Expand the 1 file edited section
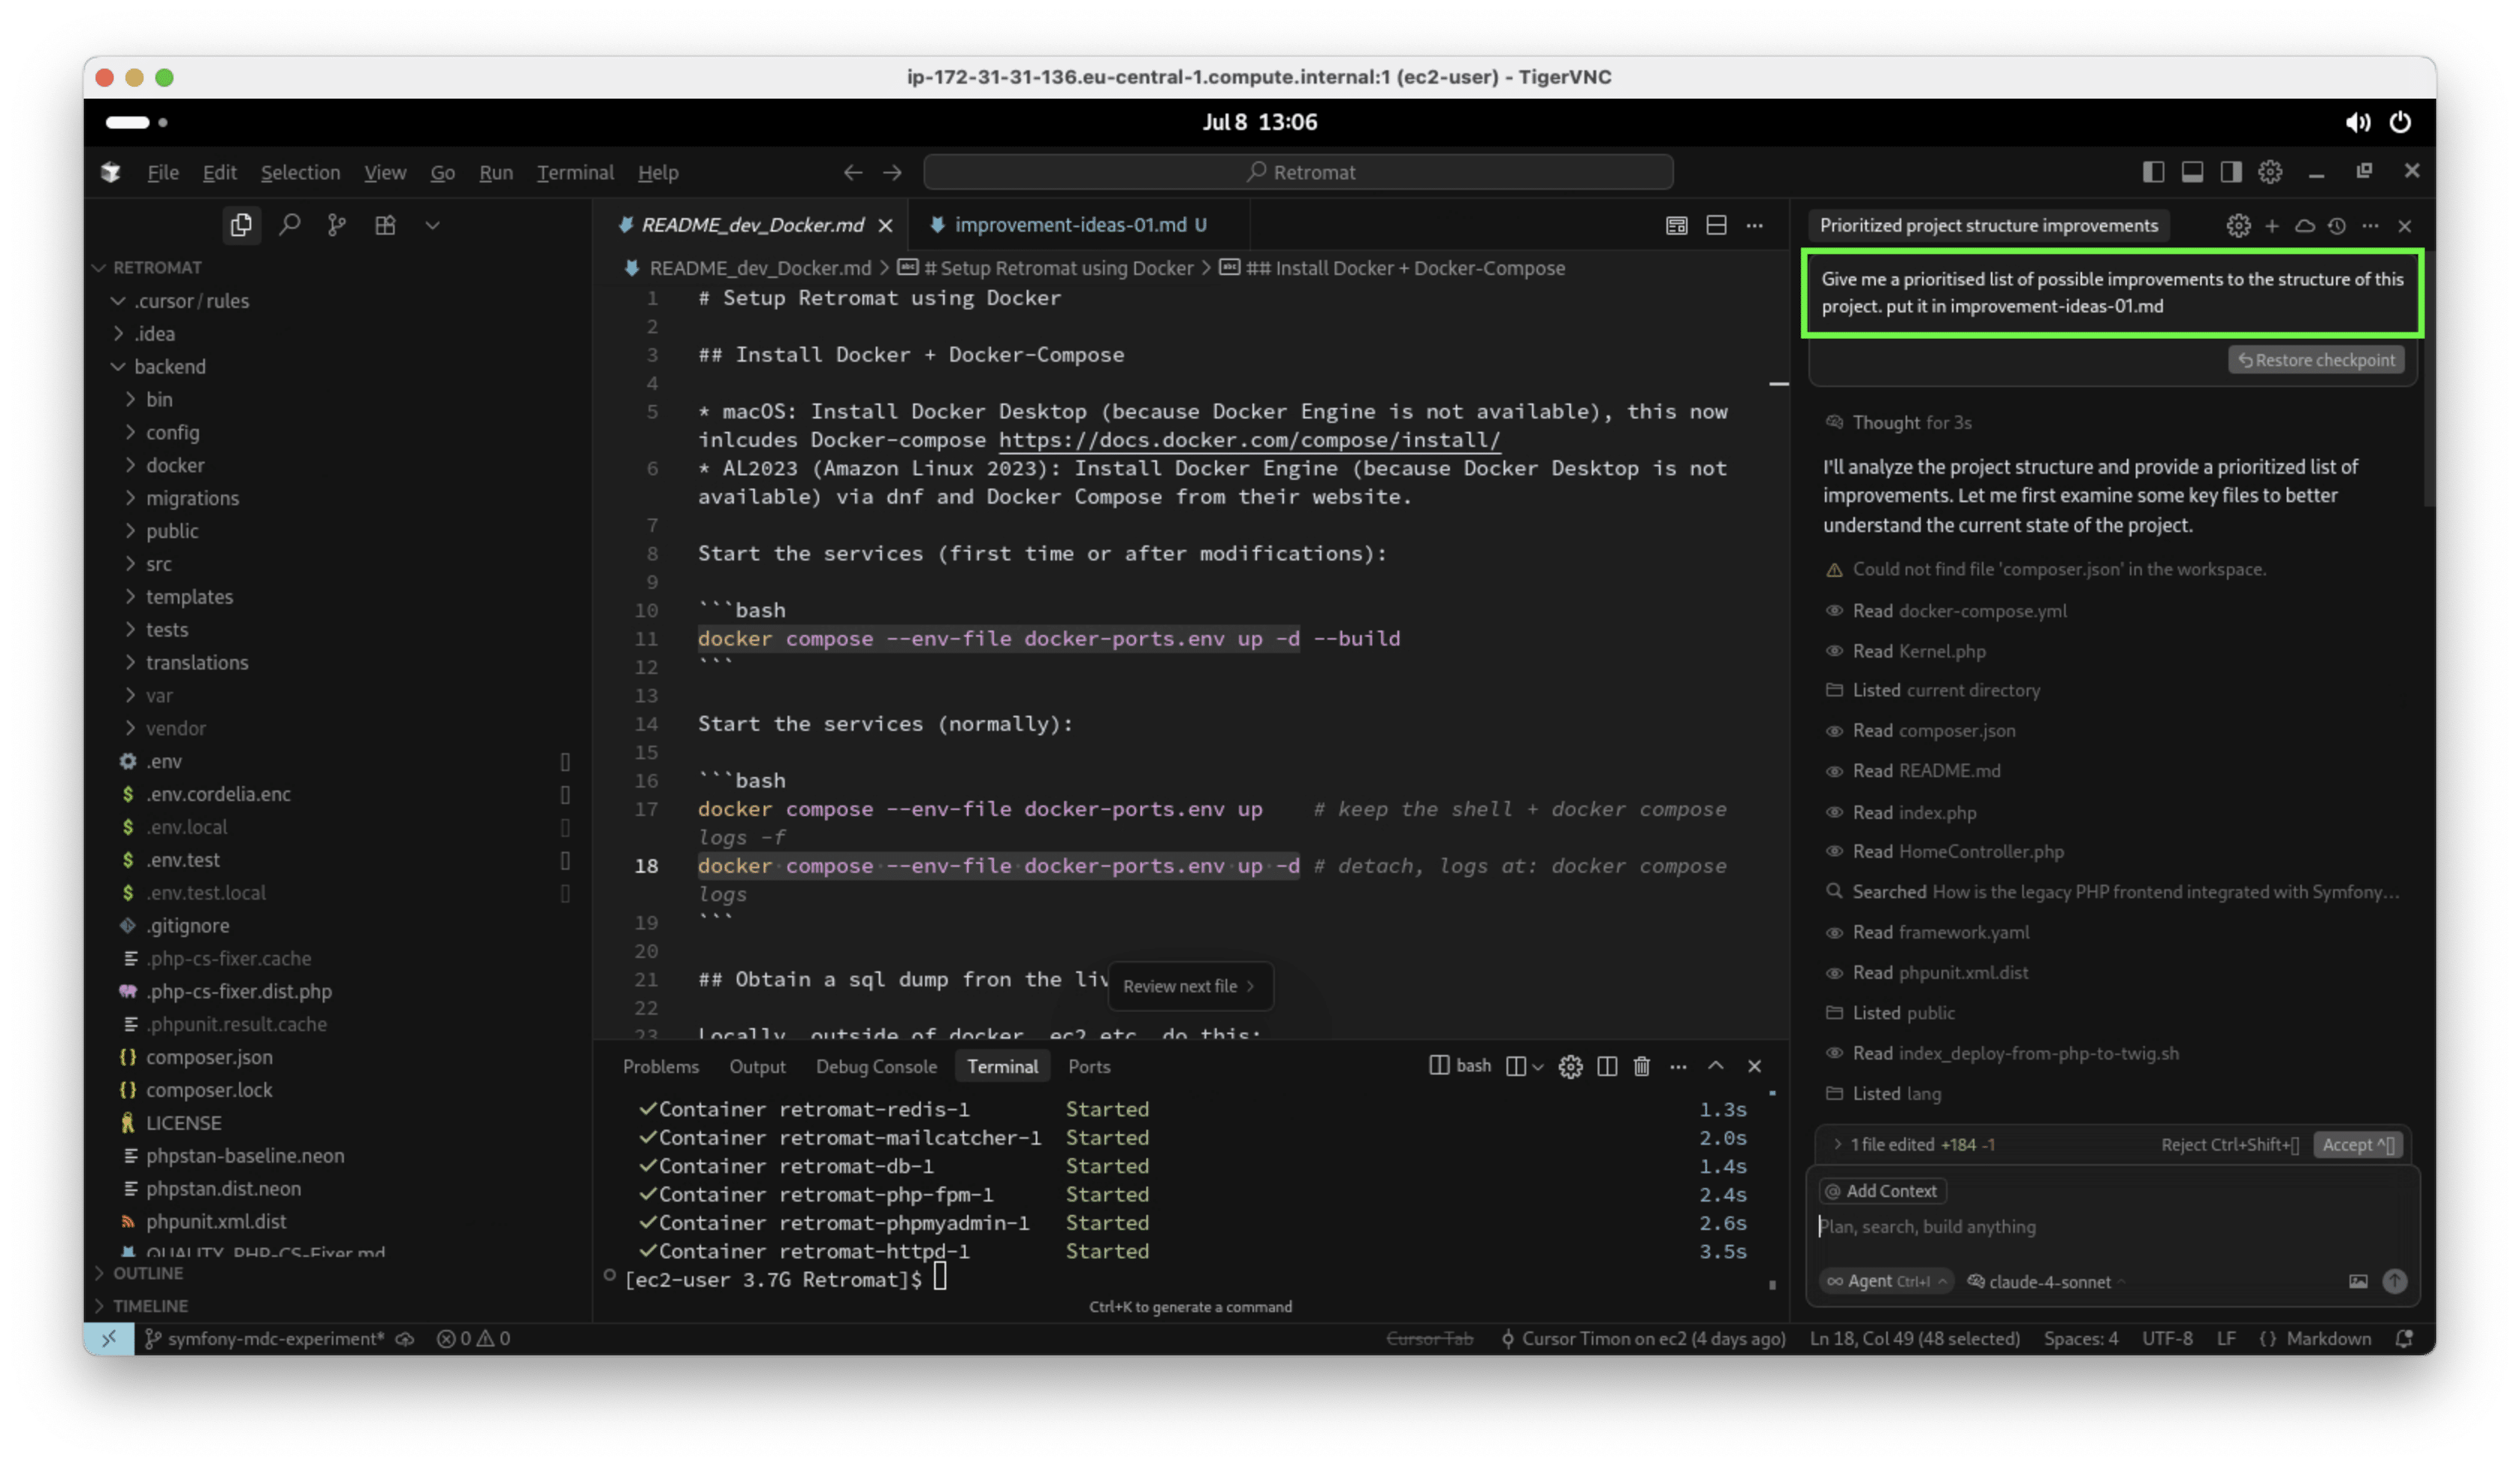2520x1466 pixels. coord(1892,1145)
